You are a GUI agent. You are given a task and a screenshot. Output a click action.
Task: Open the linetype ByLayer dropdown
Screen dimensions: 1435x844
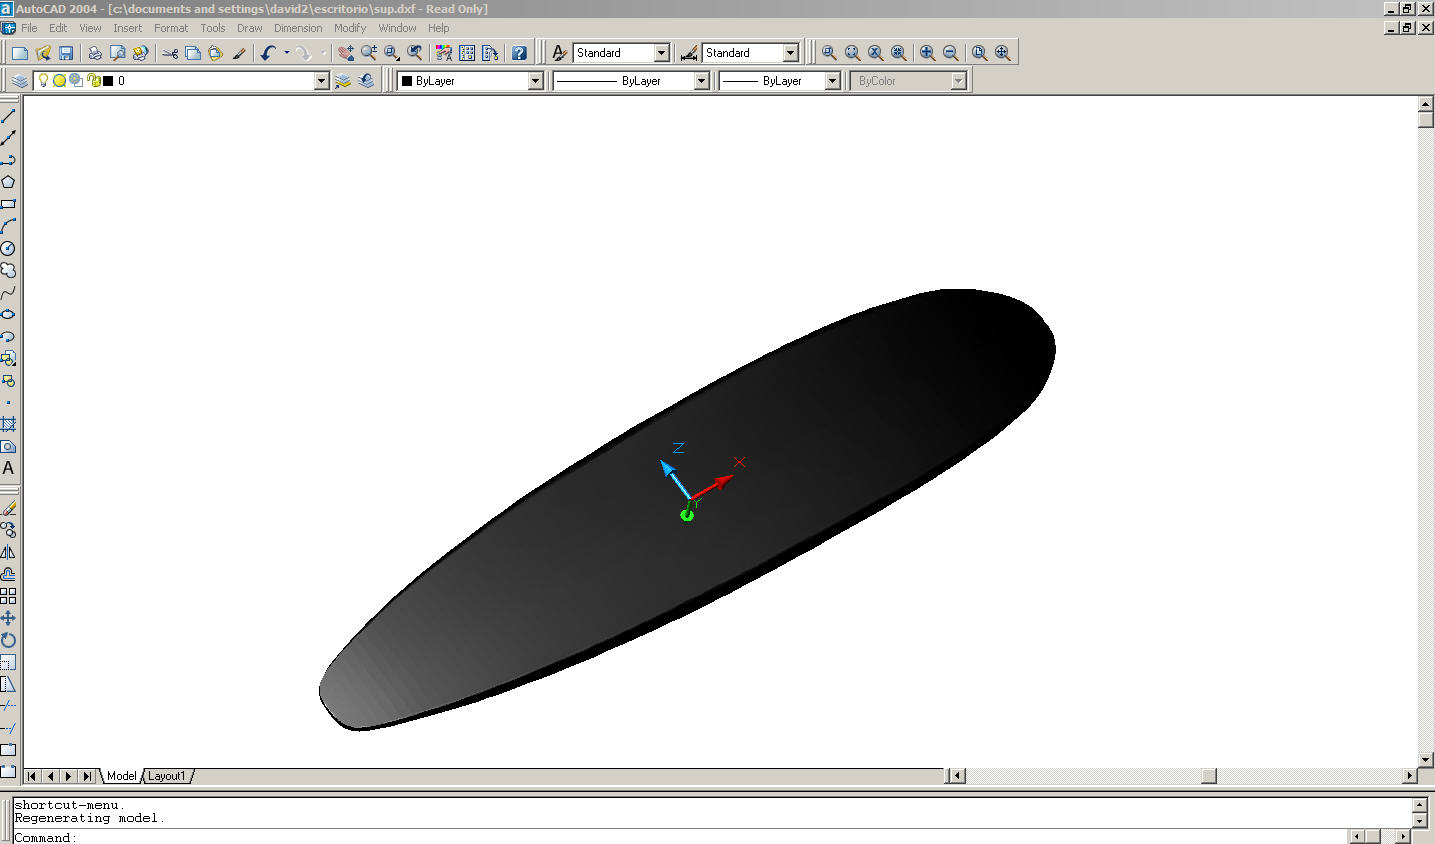coord(701,81)
